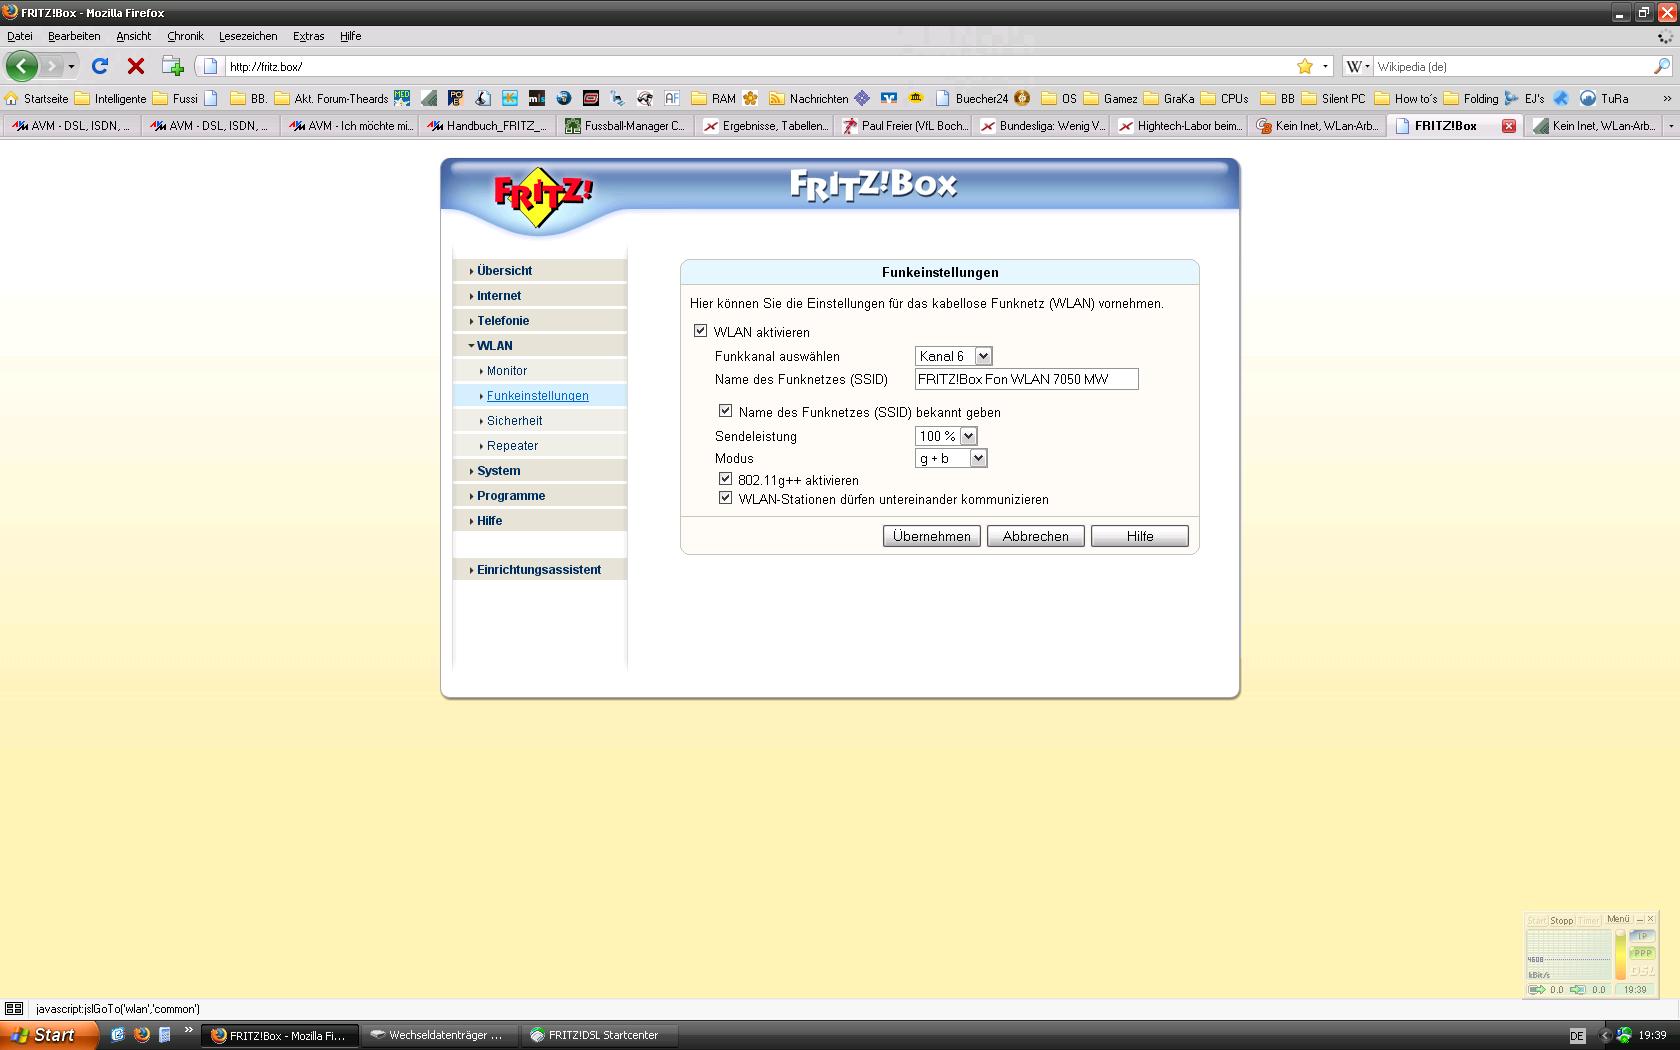Open the Monitor link under WLAN

click(507, 370)
